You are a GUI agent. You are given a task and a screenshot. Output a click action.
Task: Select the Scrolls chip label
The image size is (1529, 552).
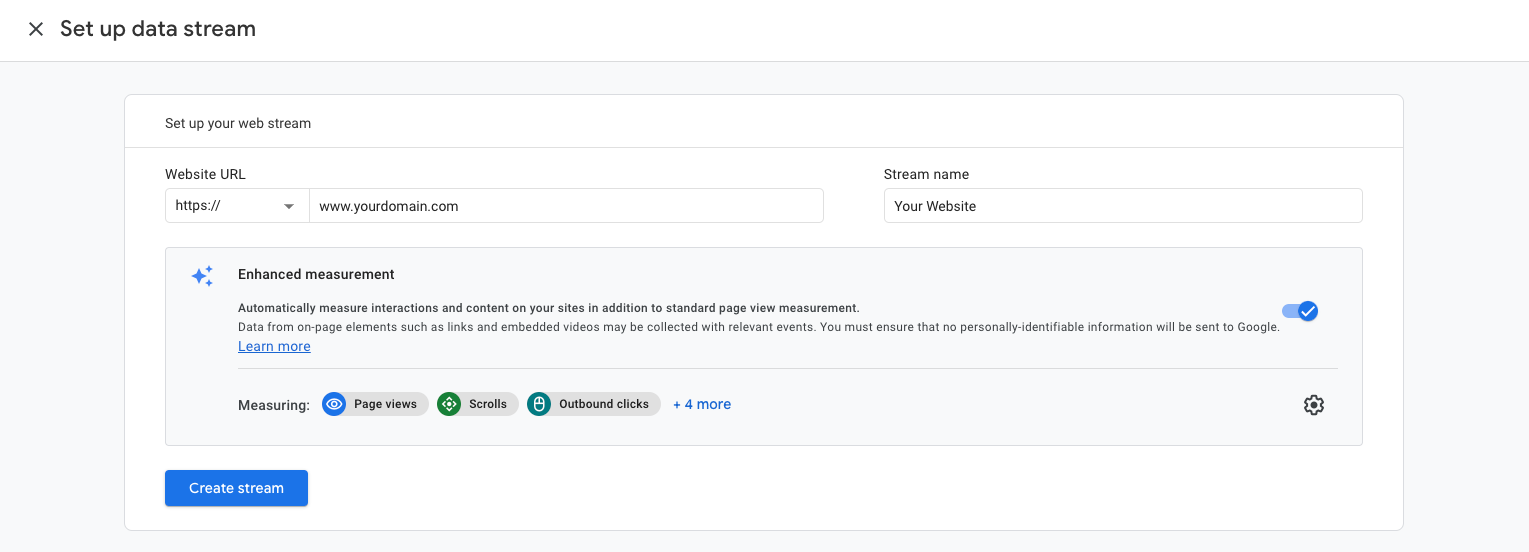pos(488,404)
